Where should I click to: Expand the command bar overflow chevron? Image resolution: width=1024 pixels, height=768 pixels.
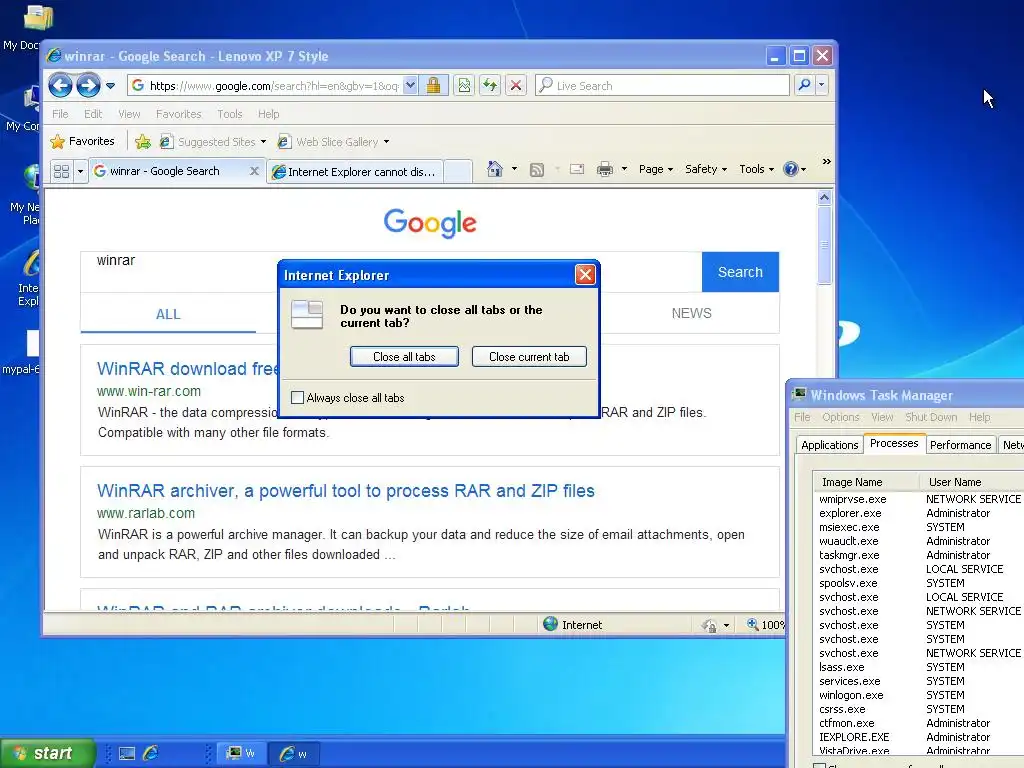[x=827, y=161]
